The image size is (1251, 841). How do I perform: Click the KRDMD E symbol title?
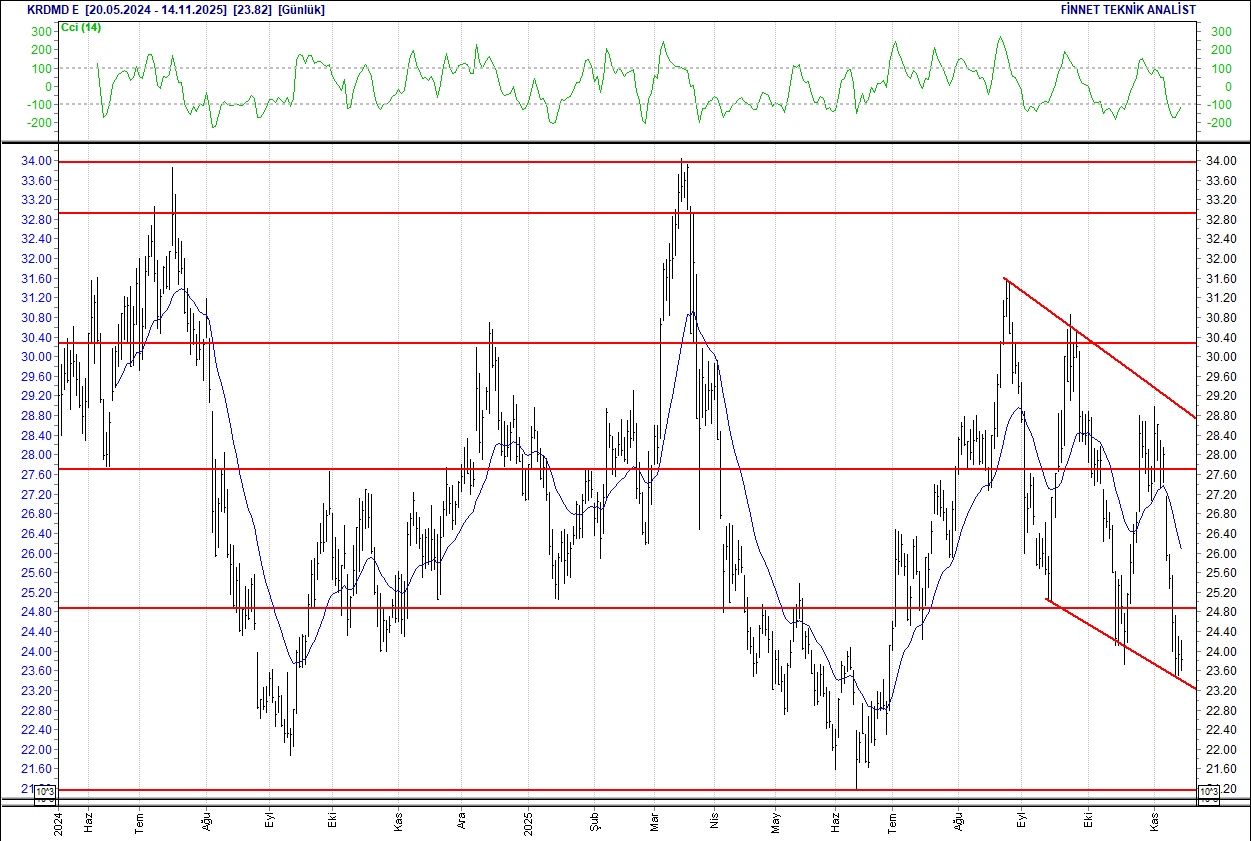point(53,10)
